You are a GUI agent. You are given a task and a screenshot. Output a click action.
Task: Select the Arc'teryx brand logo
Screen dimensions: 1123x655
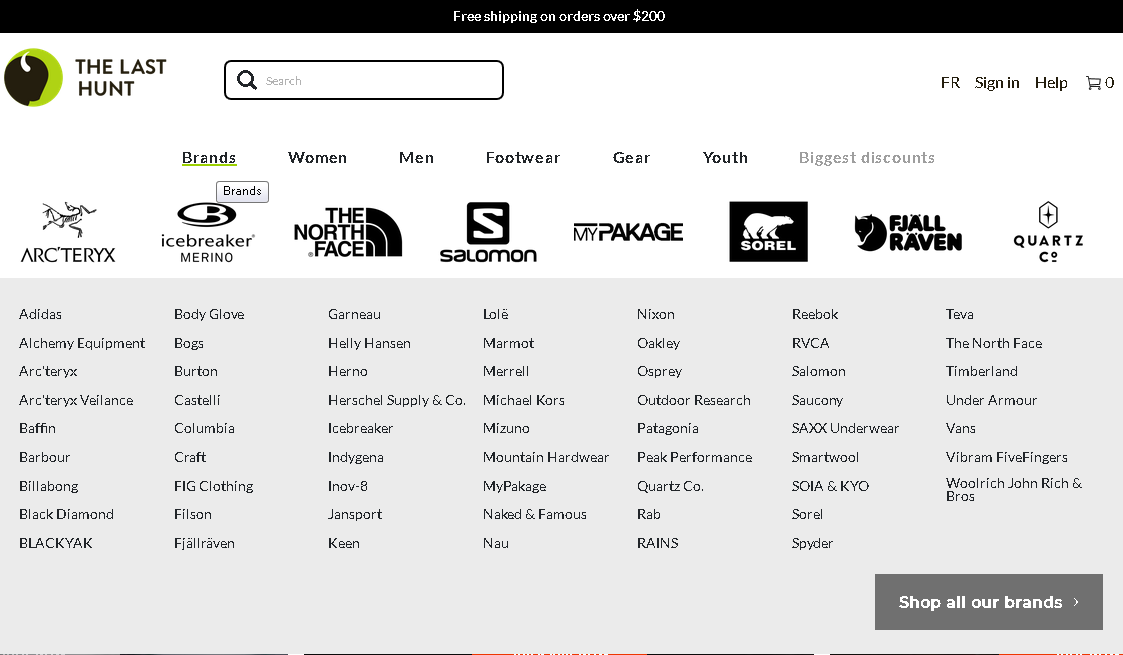[x=68, y=232]
